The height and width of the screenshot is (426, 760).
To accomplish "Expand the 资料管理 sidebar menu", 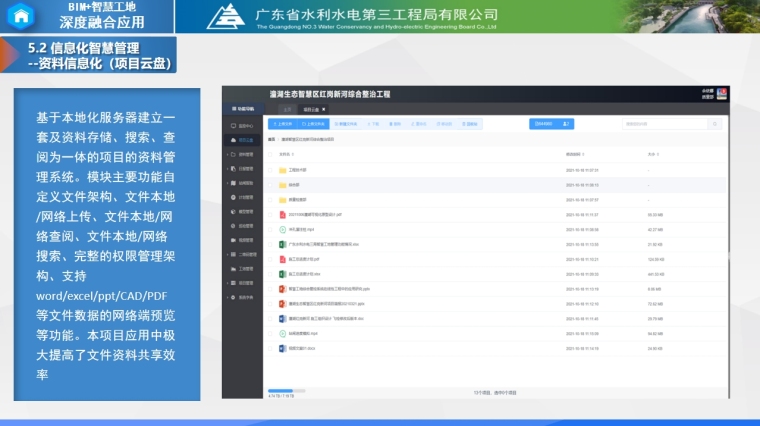I will (245, 155).
